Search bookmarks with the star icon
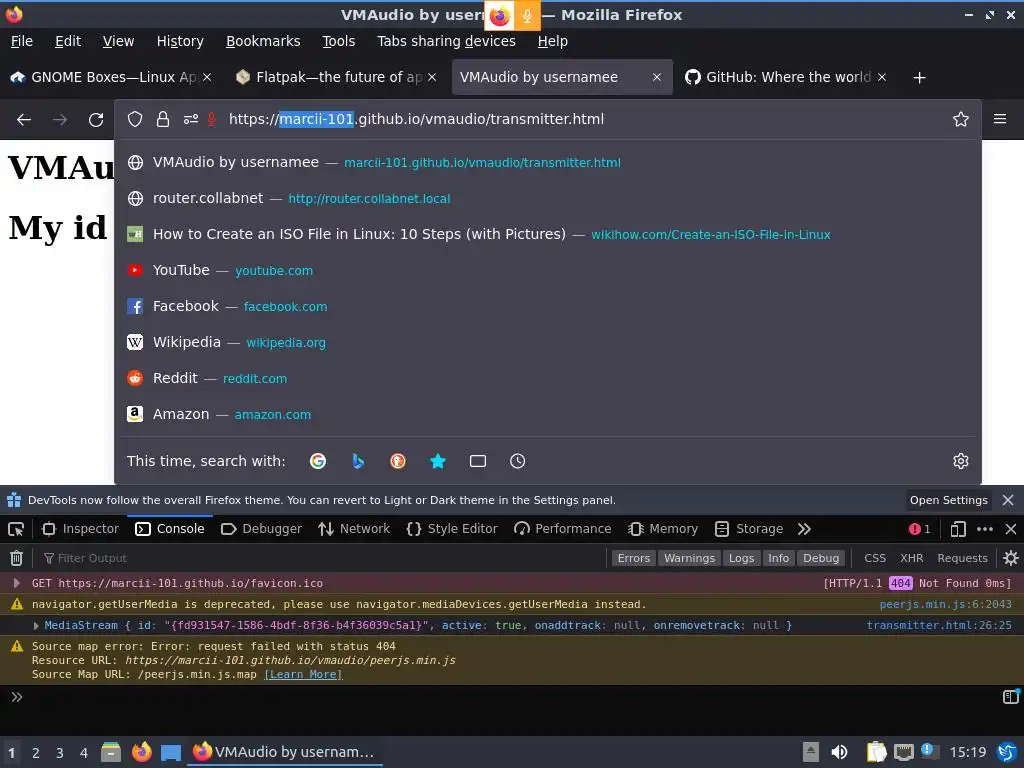Screen dimensions: 1024x768 click(438, 461)
